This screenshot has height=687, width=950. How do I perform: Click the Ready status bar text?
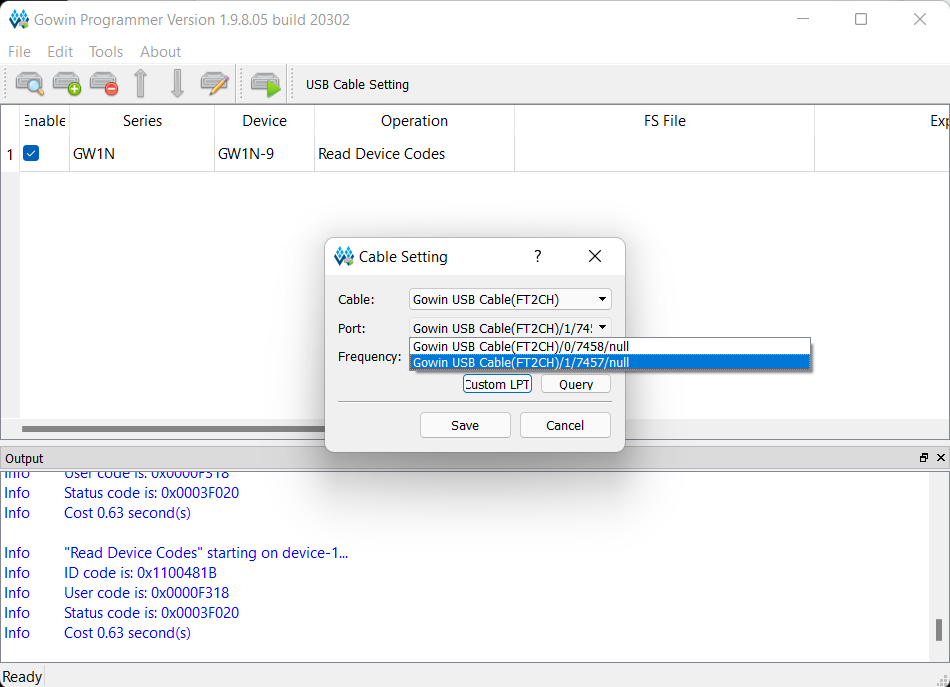point(22,676)
